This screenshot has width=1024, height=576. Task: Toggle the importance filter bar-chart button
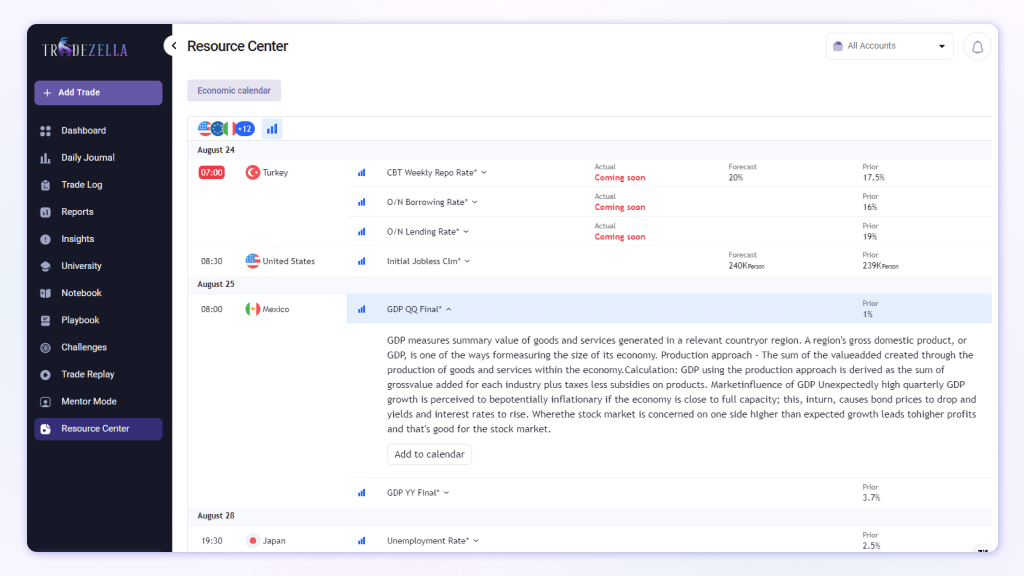pyautogui.click(x=272, y=129)
